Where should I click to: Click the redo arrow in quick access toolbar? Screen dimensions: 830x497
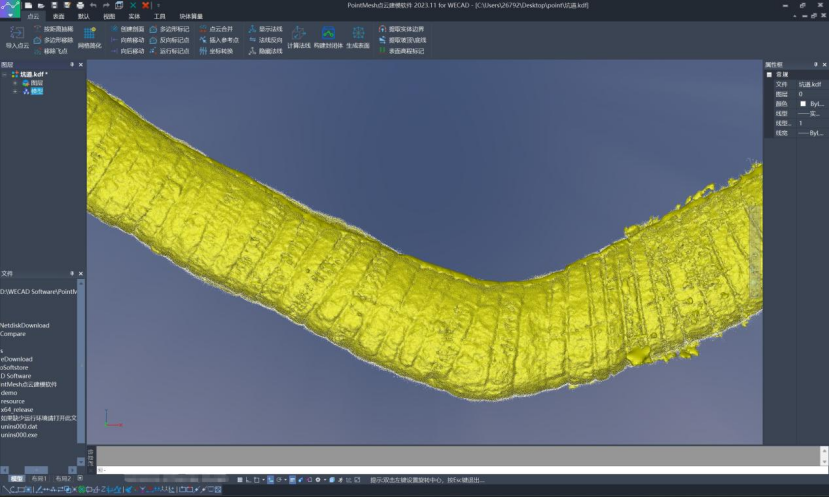106,5
